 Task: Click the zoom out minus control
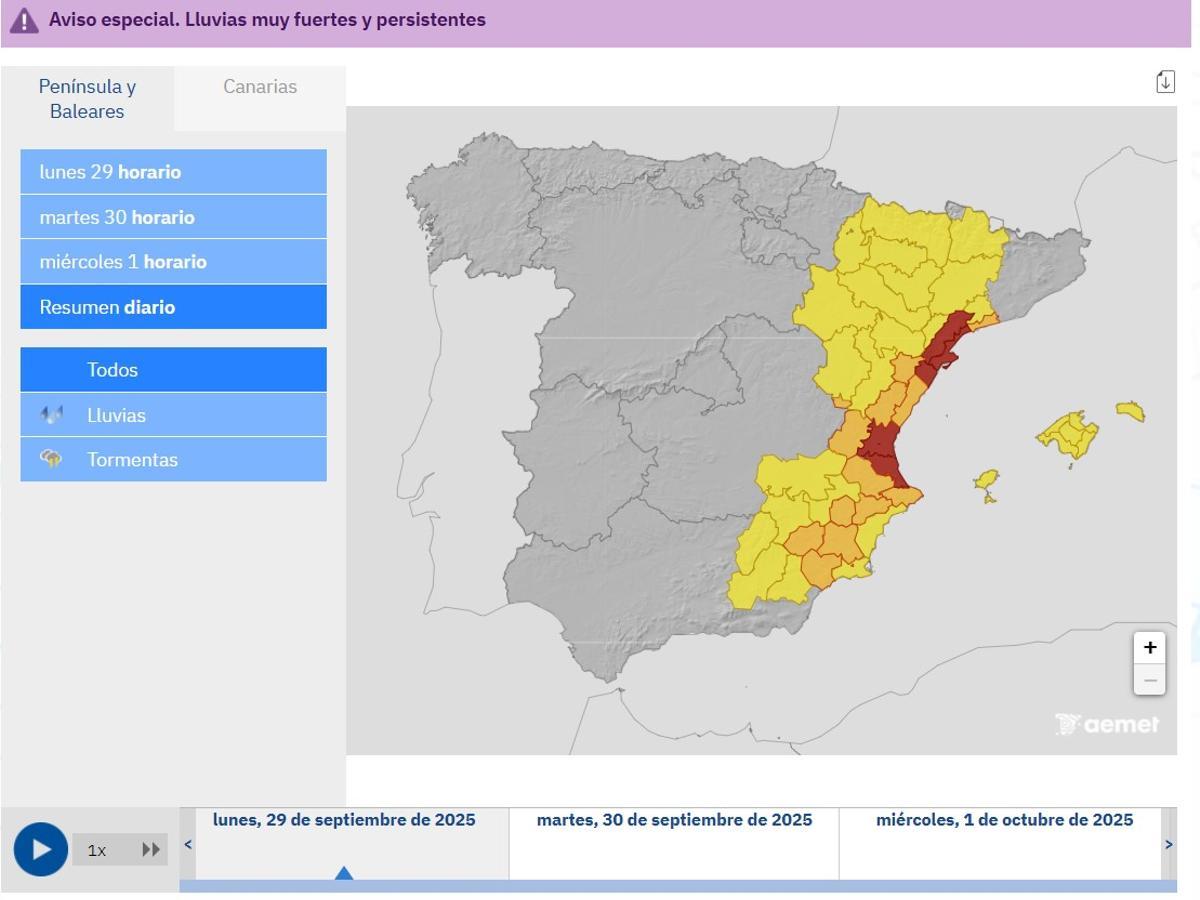tap(1149, 679)
